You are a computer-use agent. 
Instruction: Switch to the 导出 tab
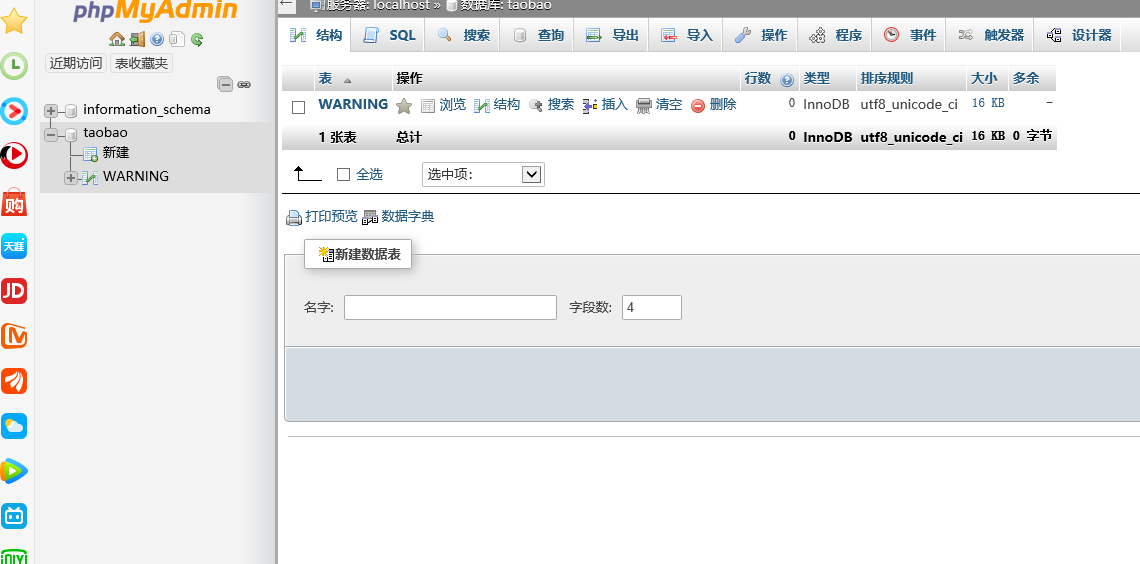tap(612, 35)
